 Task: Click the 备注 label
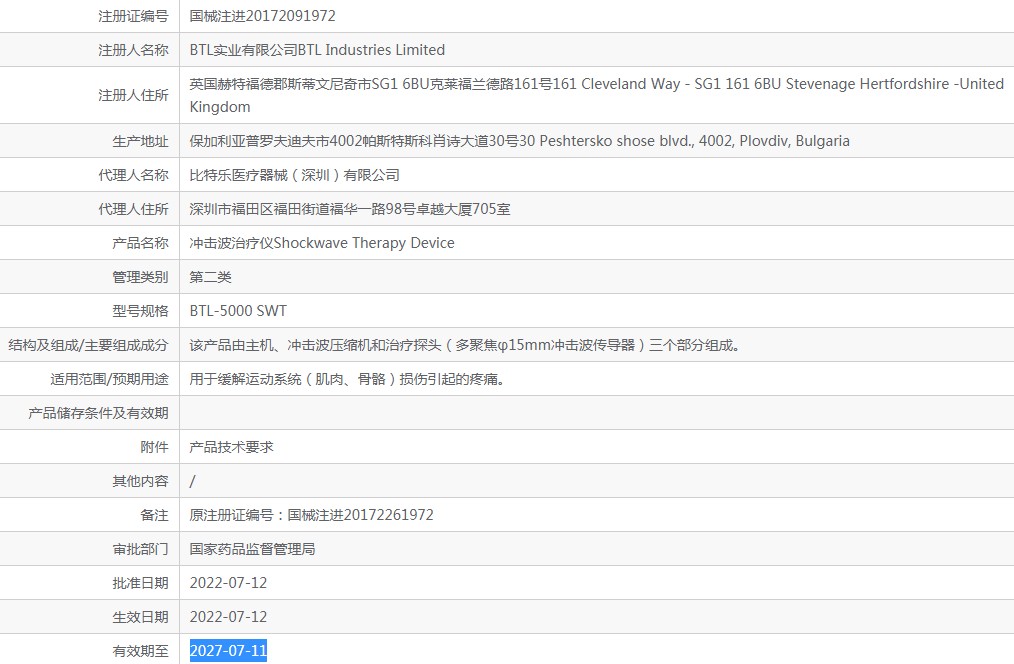pyautogui.click(x=155, y=515)
